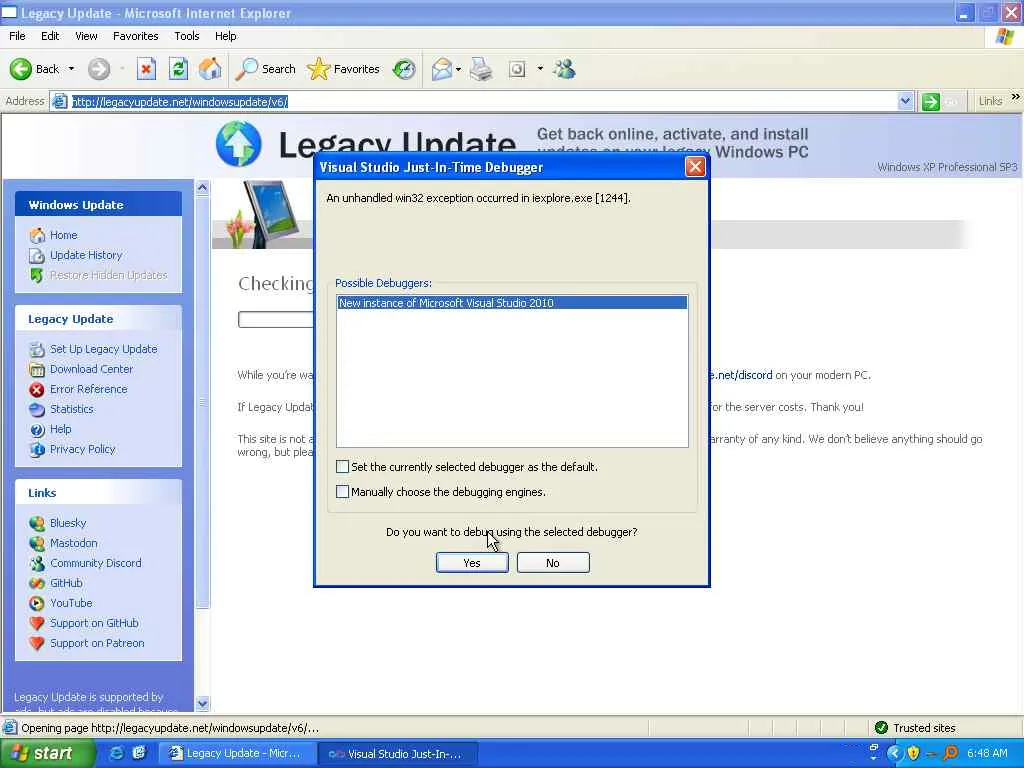Open the Favorites menu in menu bar
The height and width of the screenshot is (768, 1024).
click(x=135, y=36)
